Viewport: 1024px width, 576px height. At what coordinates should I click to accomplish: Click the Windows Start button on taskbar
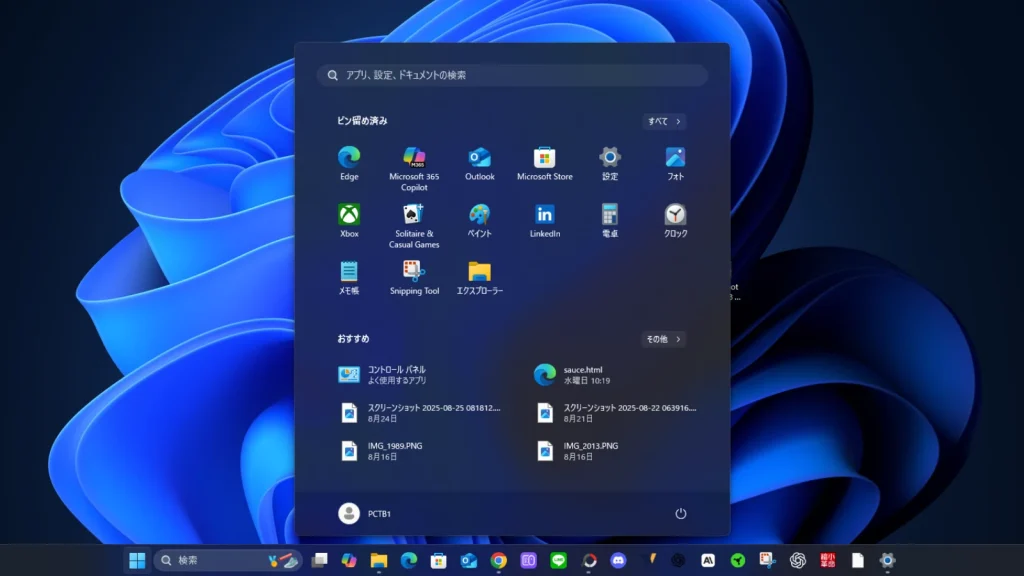[137, 560]
